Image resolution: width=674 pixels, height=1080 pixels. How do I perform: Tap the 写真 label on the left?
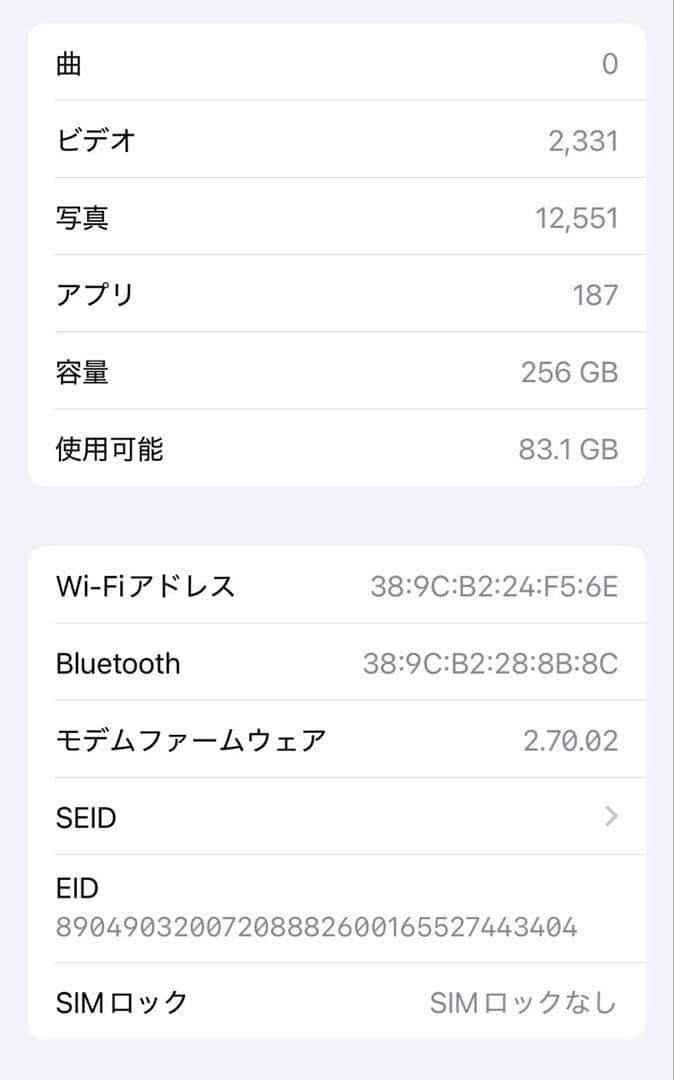(85, 217)
